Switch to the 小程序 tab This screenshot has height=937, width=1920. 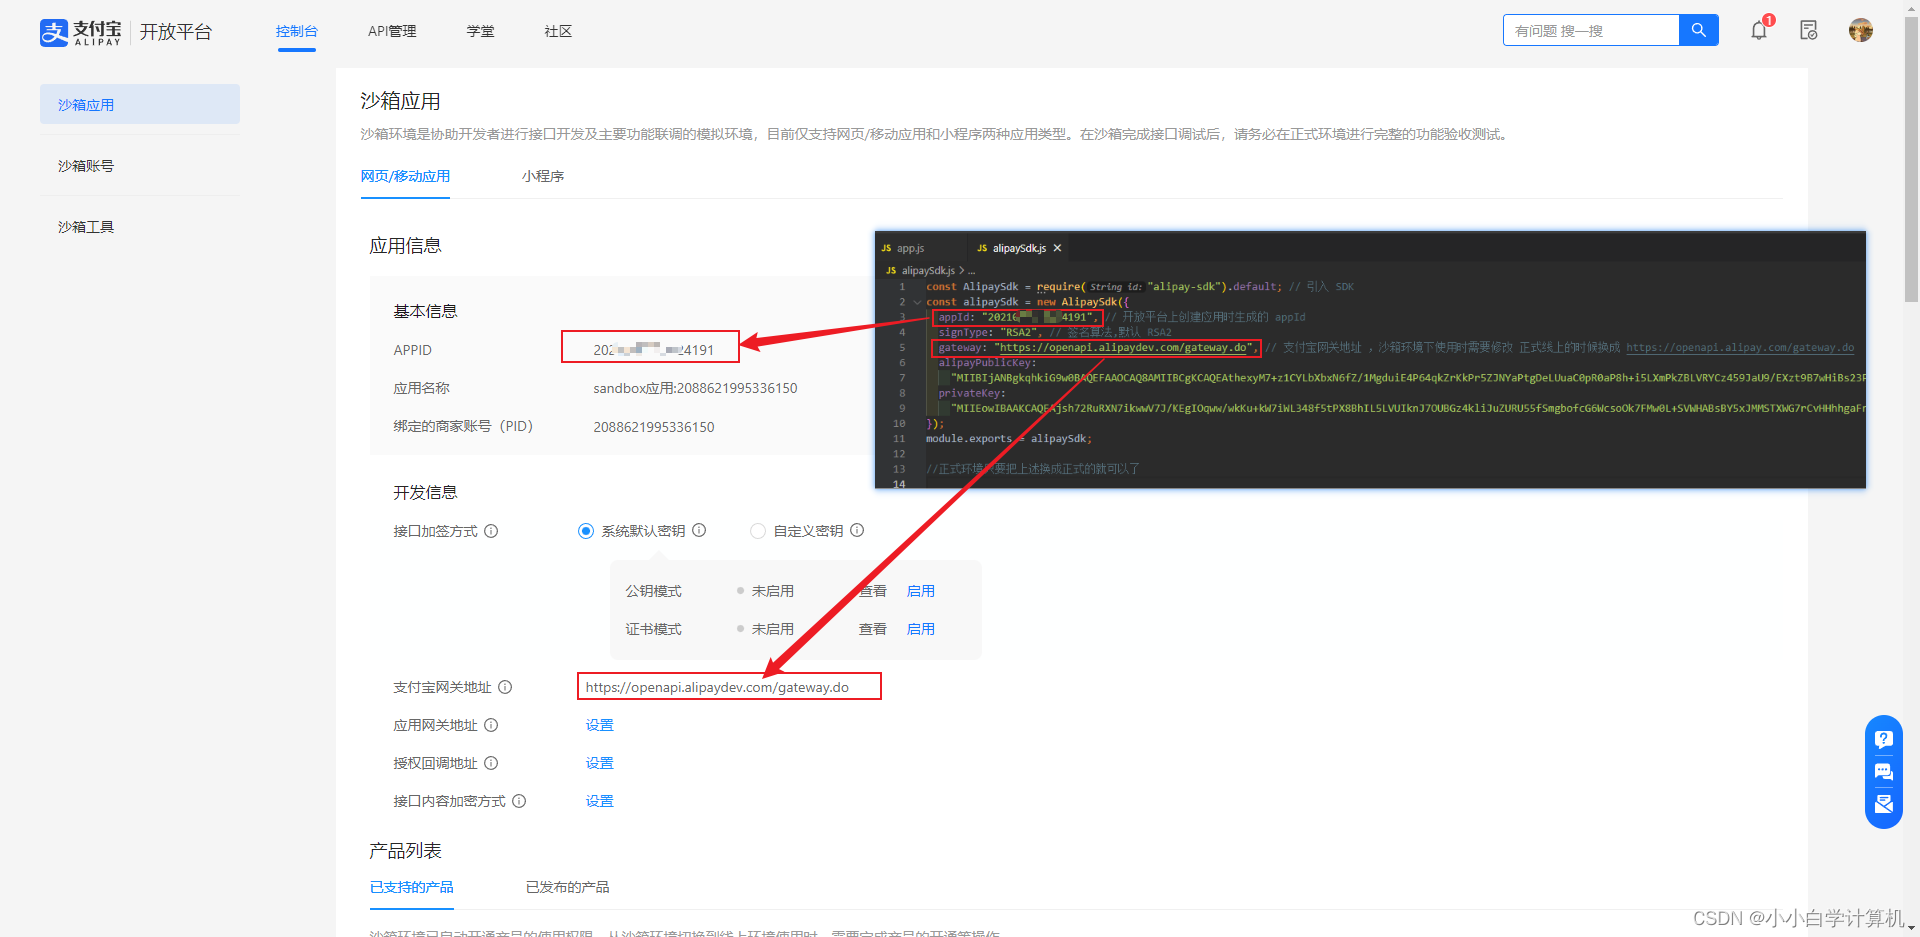click(543, 176)
